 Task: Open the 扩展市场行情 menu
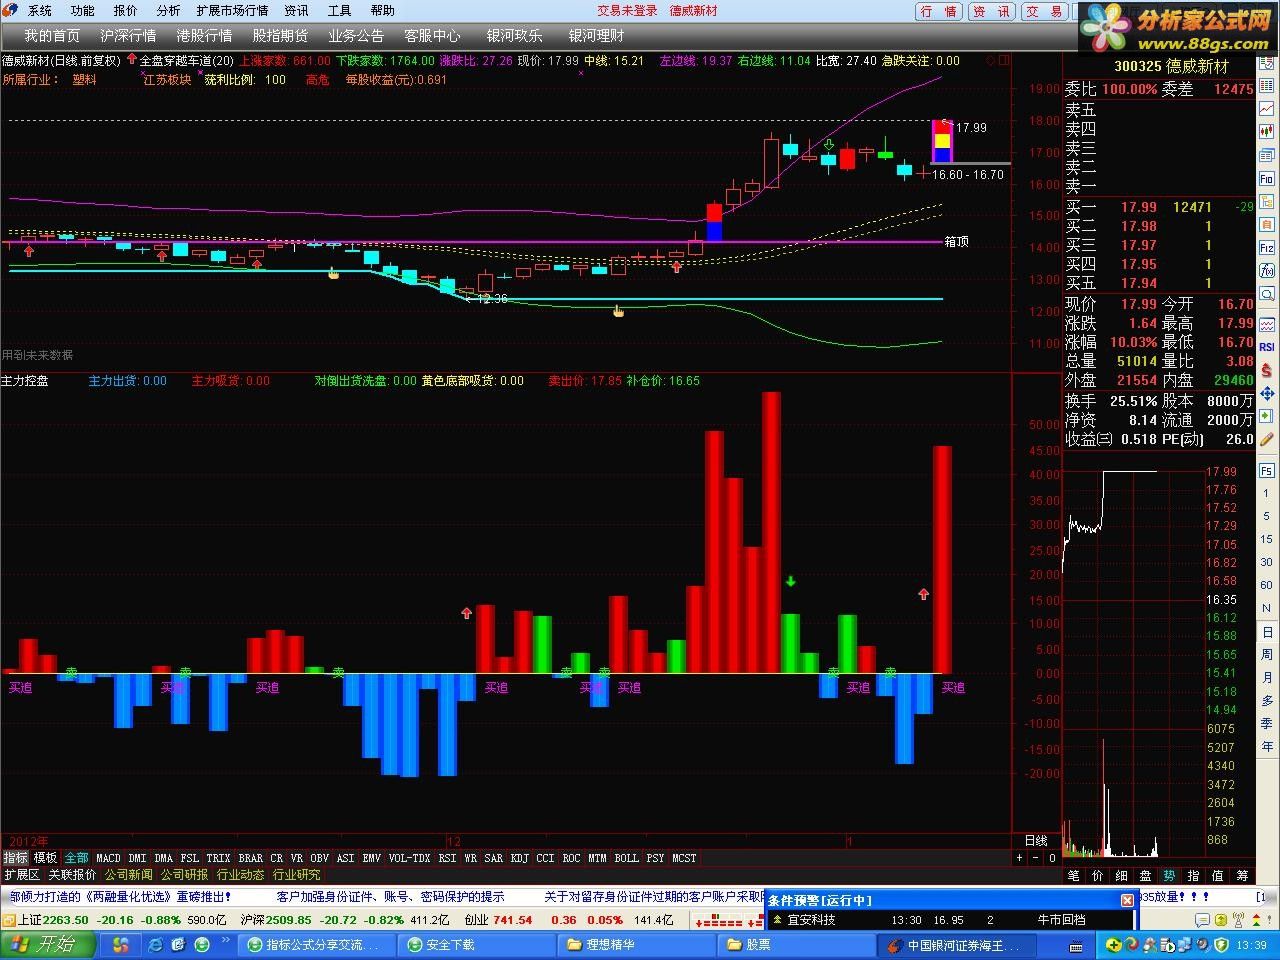point(232,11)
